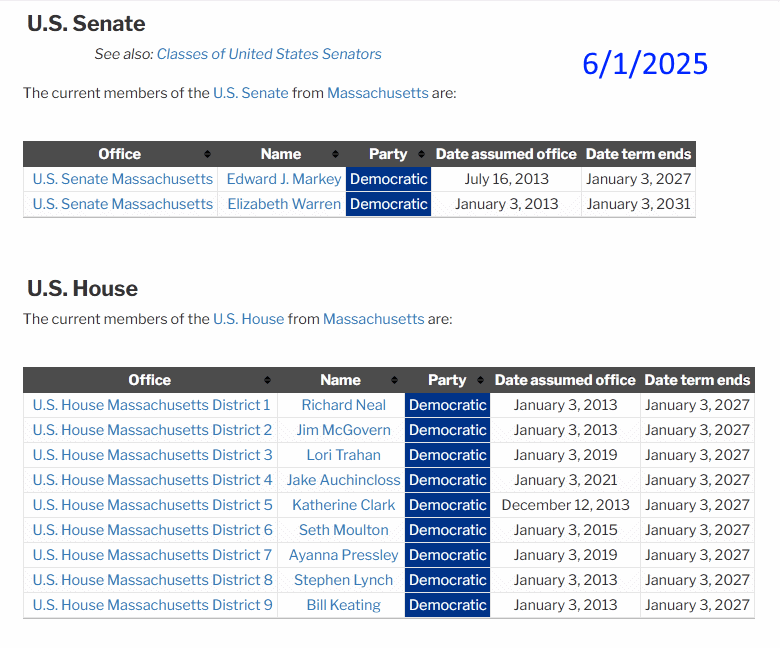Image resolution: width=780 pixels, height=648 pixels.
Task: Open Stephen Lynch's page
Action: pos(344,580)
